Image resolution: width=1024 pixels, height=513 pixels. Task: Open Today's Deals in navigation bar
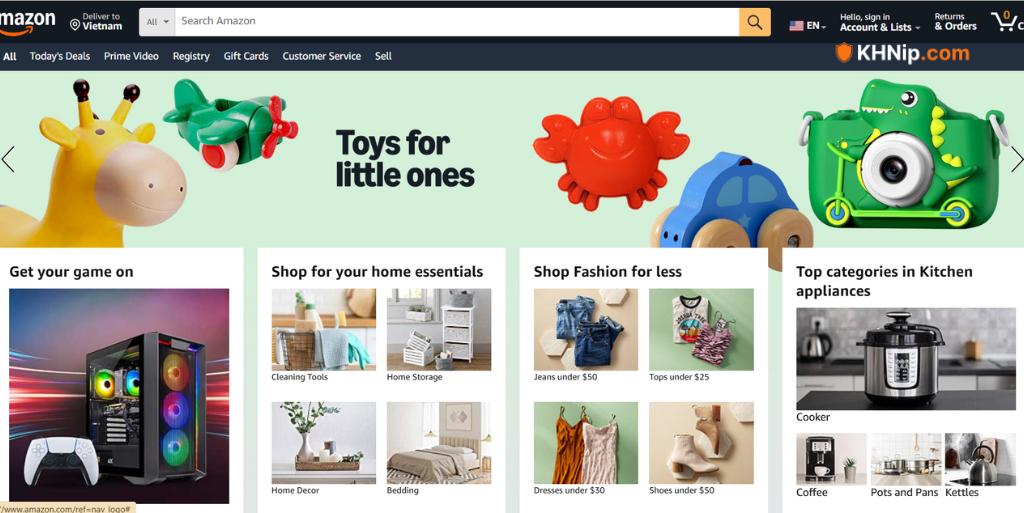coord(59,56)
